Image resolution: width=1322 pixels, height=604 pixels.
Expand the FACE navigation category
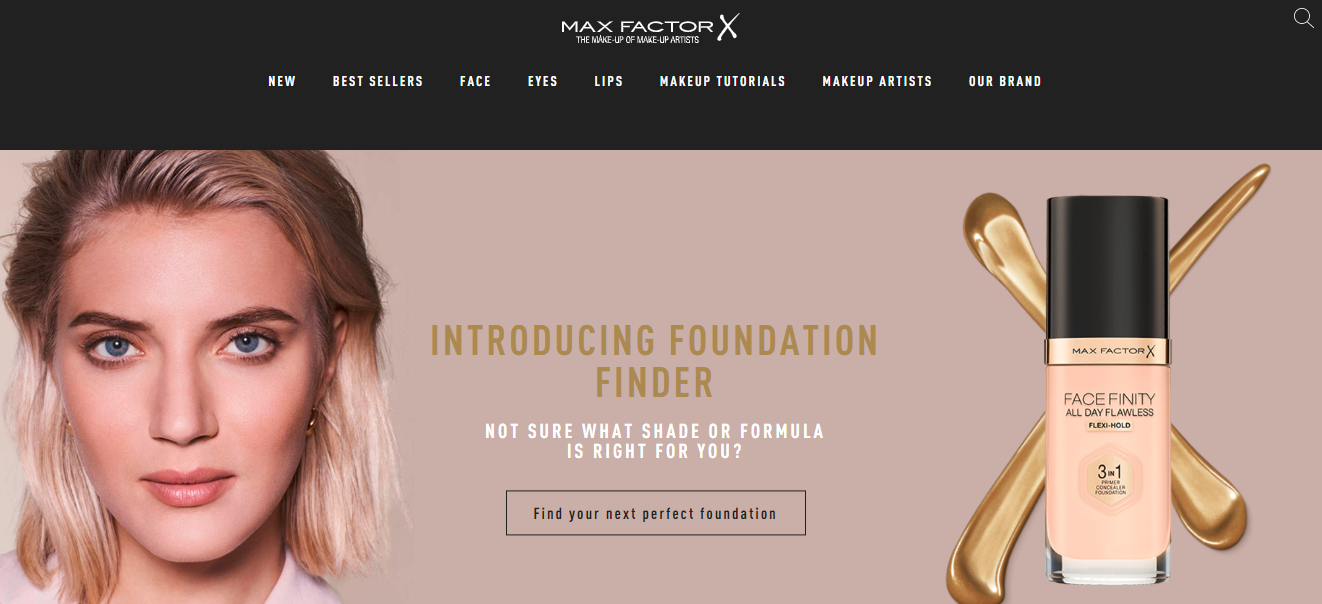coord(475,81)
